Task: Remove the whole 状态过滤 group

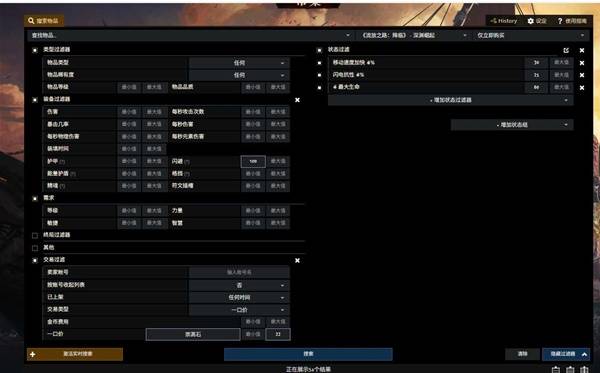Action: point(582,50)
